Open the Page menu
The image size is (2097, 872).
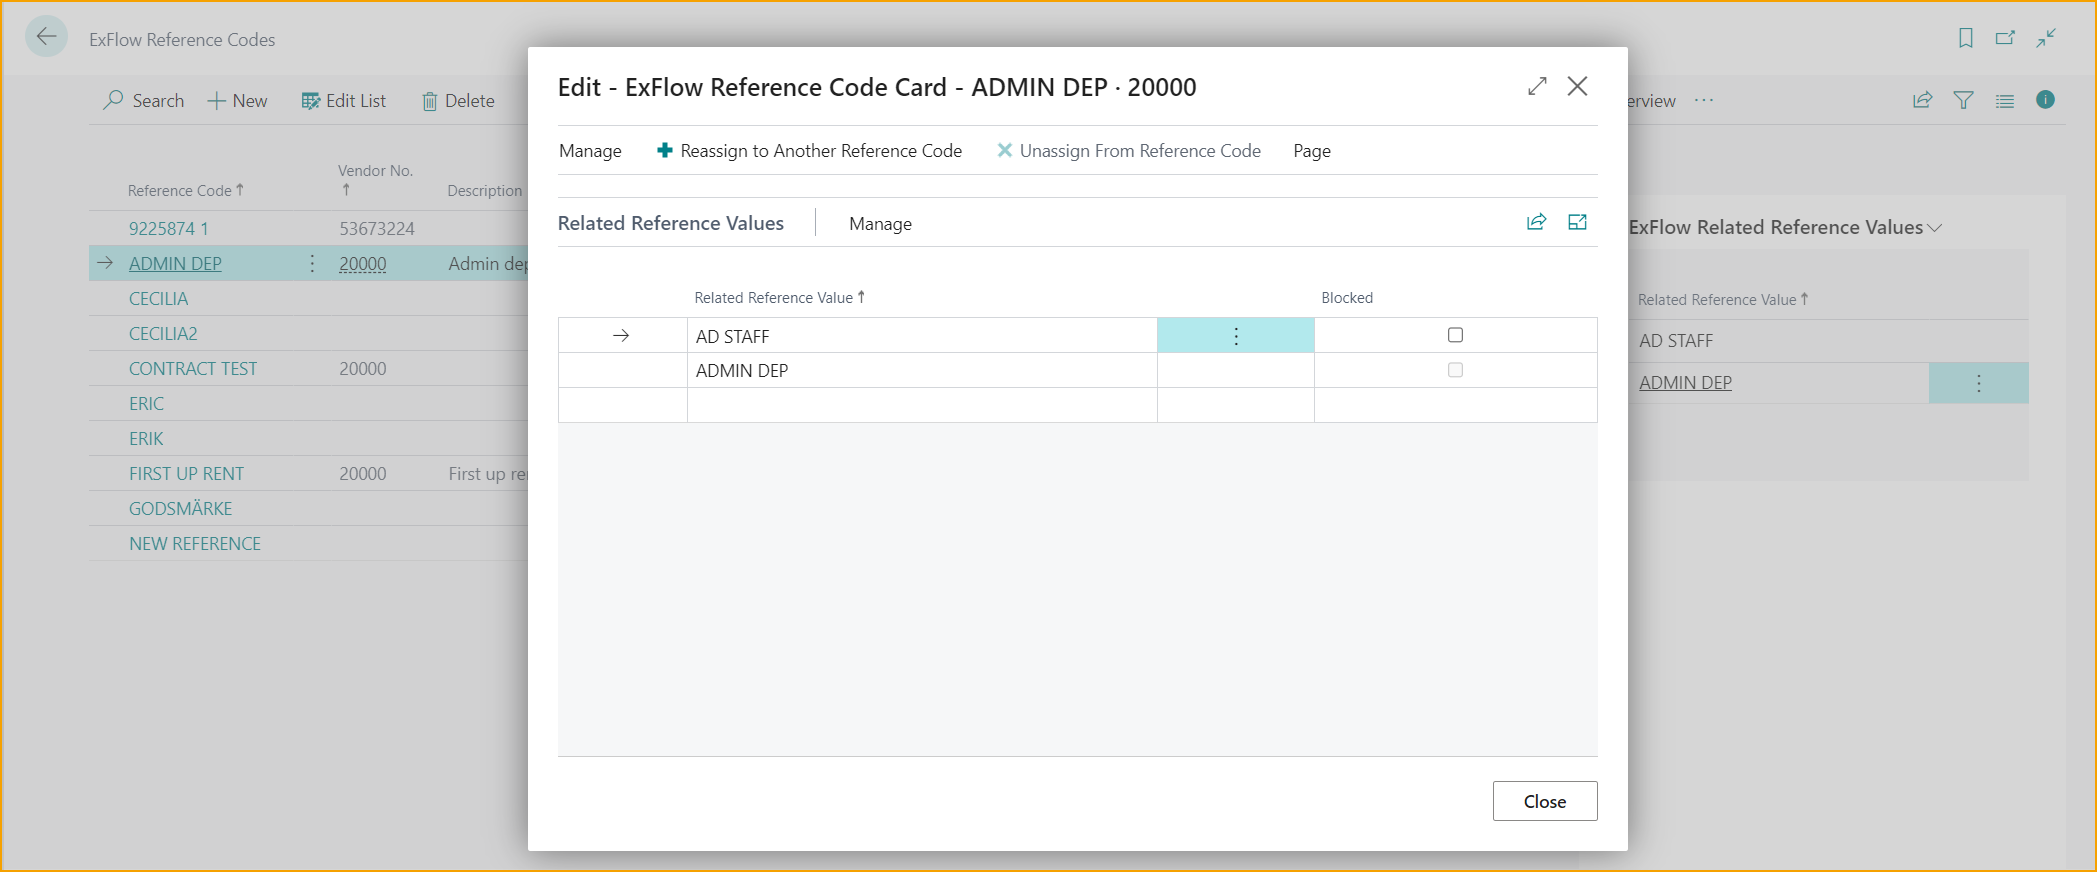point(1312,151)
